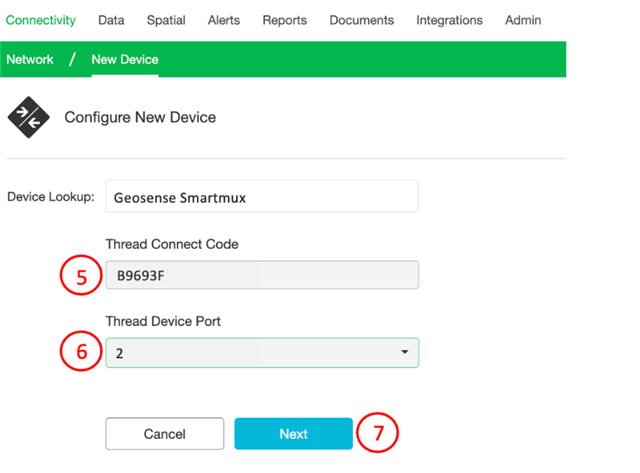Click the Next button
Screen dimensions: 640x473
coord(293,433)
